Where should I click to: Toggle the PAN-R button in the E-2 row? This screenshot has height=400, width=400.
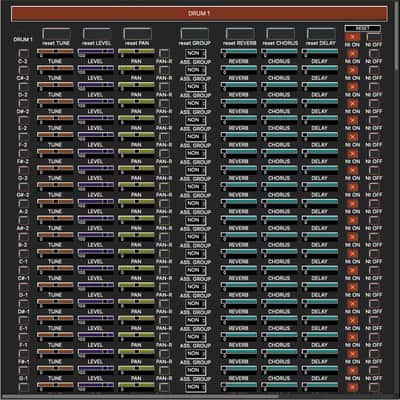click(x=164, y=120)
